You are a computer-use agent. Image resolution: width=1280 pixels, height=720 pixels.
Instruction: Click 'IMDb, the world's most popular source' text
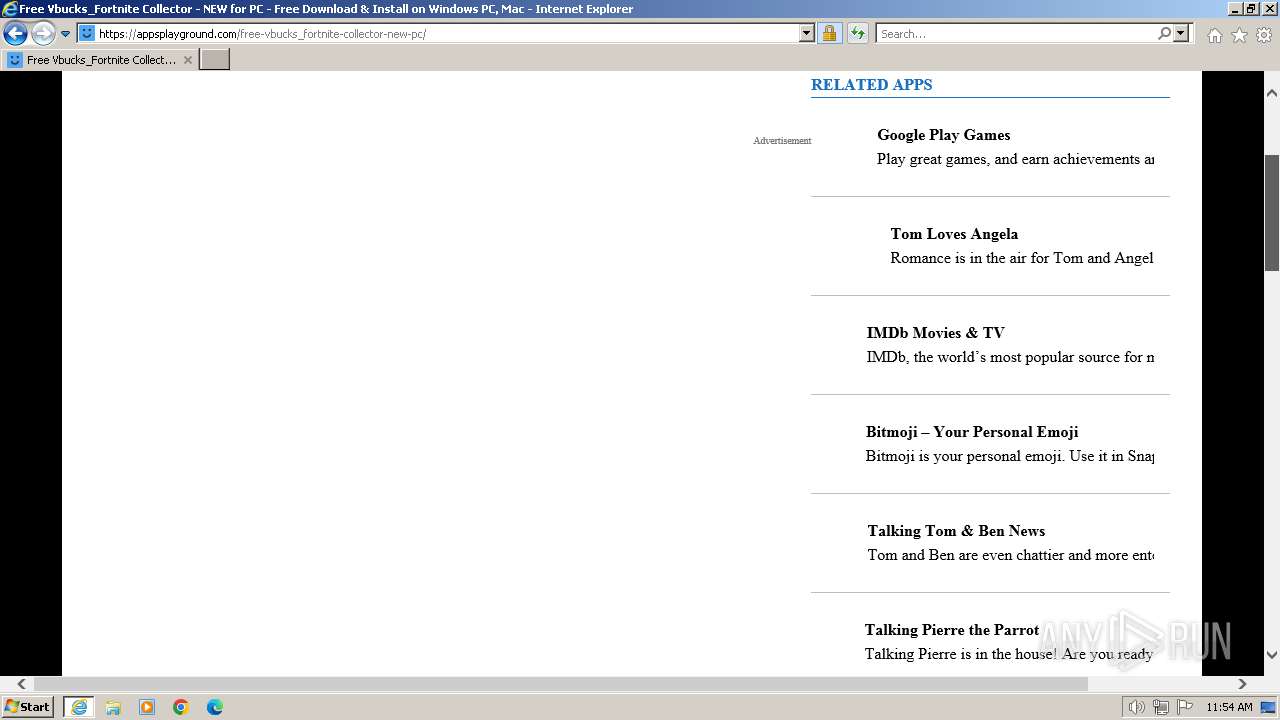pos(1010,357)
